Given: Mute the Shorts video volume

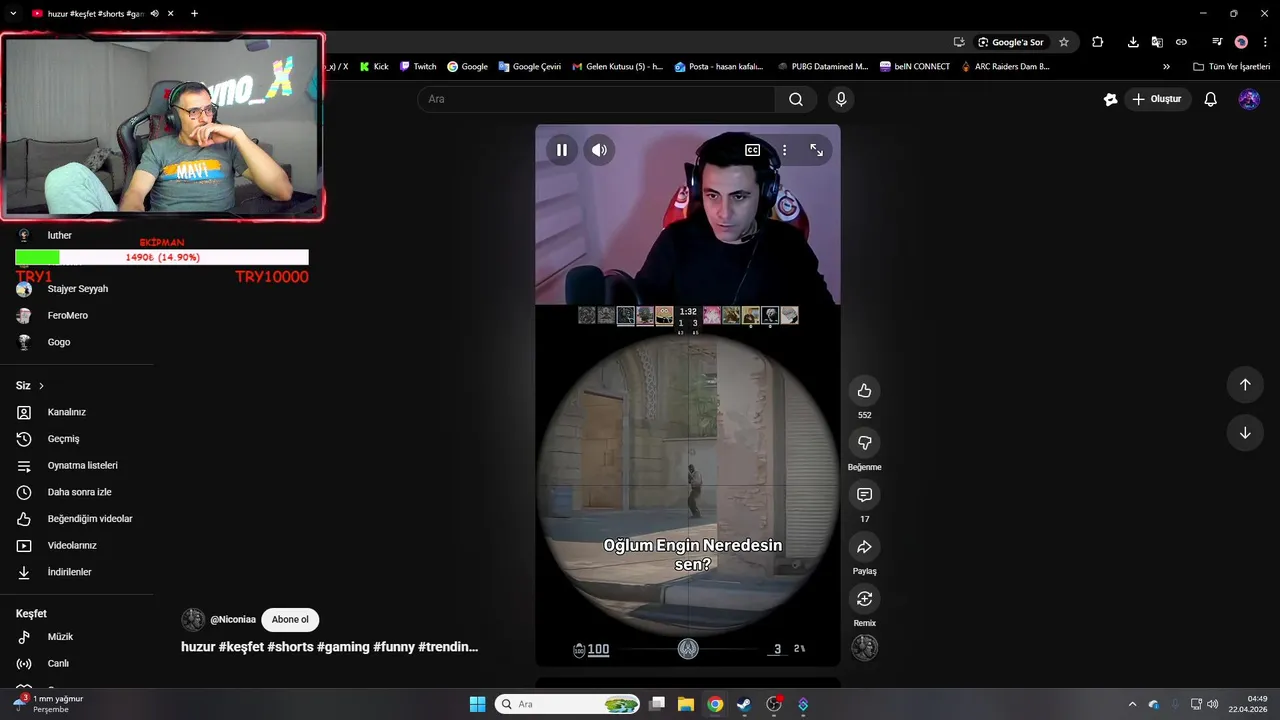Looking at the screenshot, I should [x=599, y=150].
